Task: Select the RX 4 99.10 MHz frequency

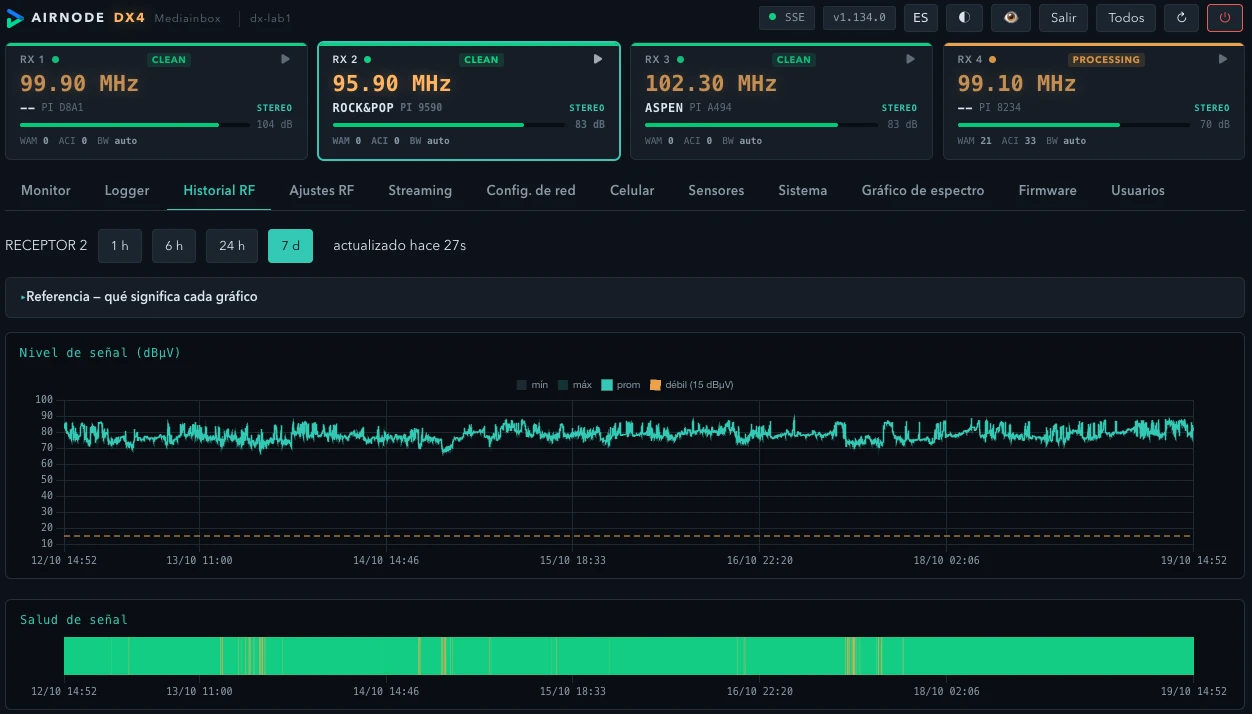Action: click(1017, 84)
